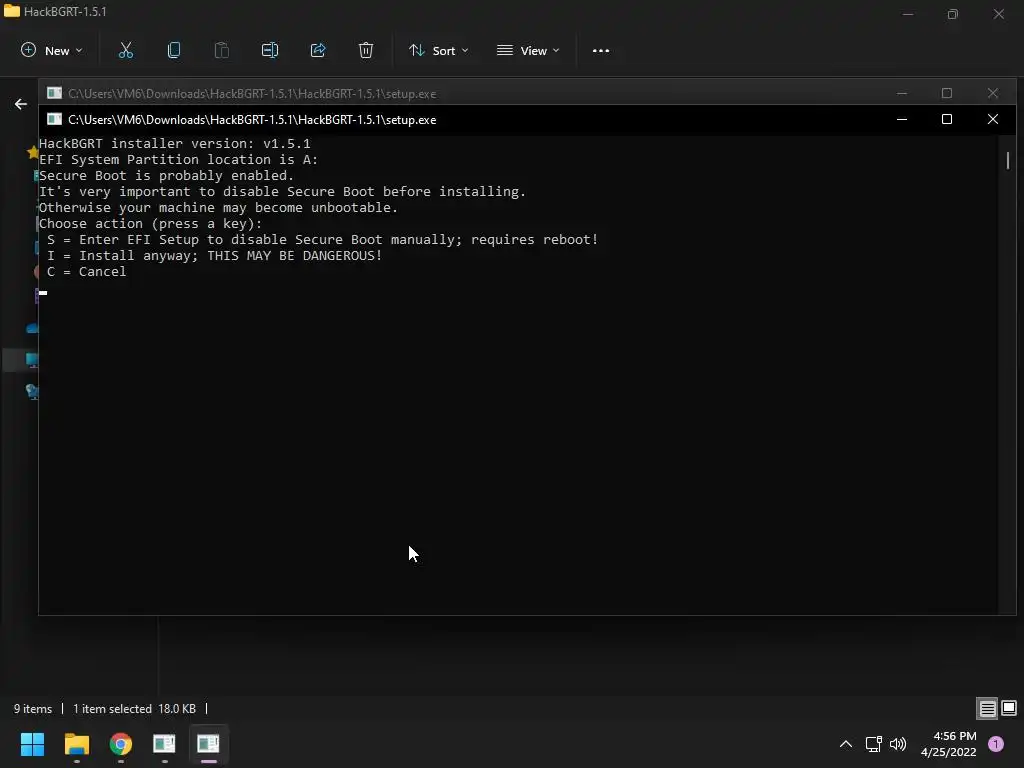Image resolution: width=1024 pixels, height=768 pixels.
Task: Click the Delete trash can icon
Action: [x=366, y=50]
